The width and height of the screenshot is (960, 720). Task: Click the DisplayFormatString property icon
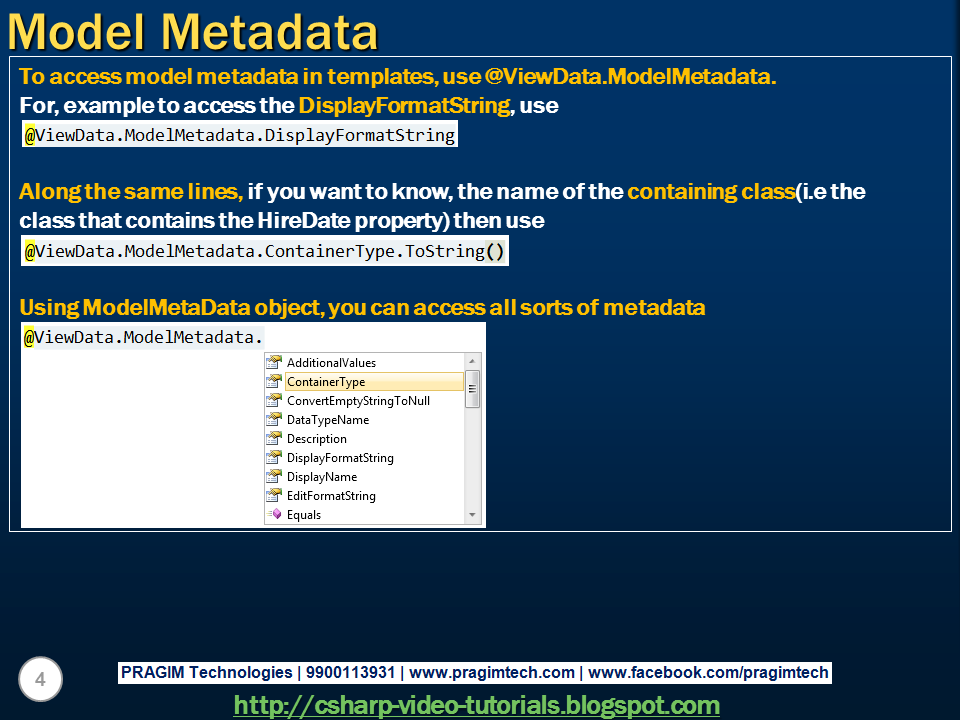click(x=274, y=457)
